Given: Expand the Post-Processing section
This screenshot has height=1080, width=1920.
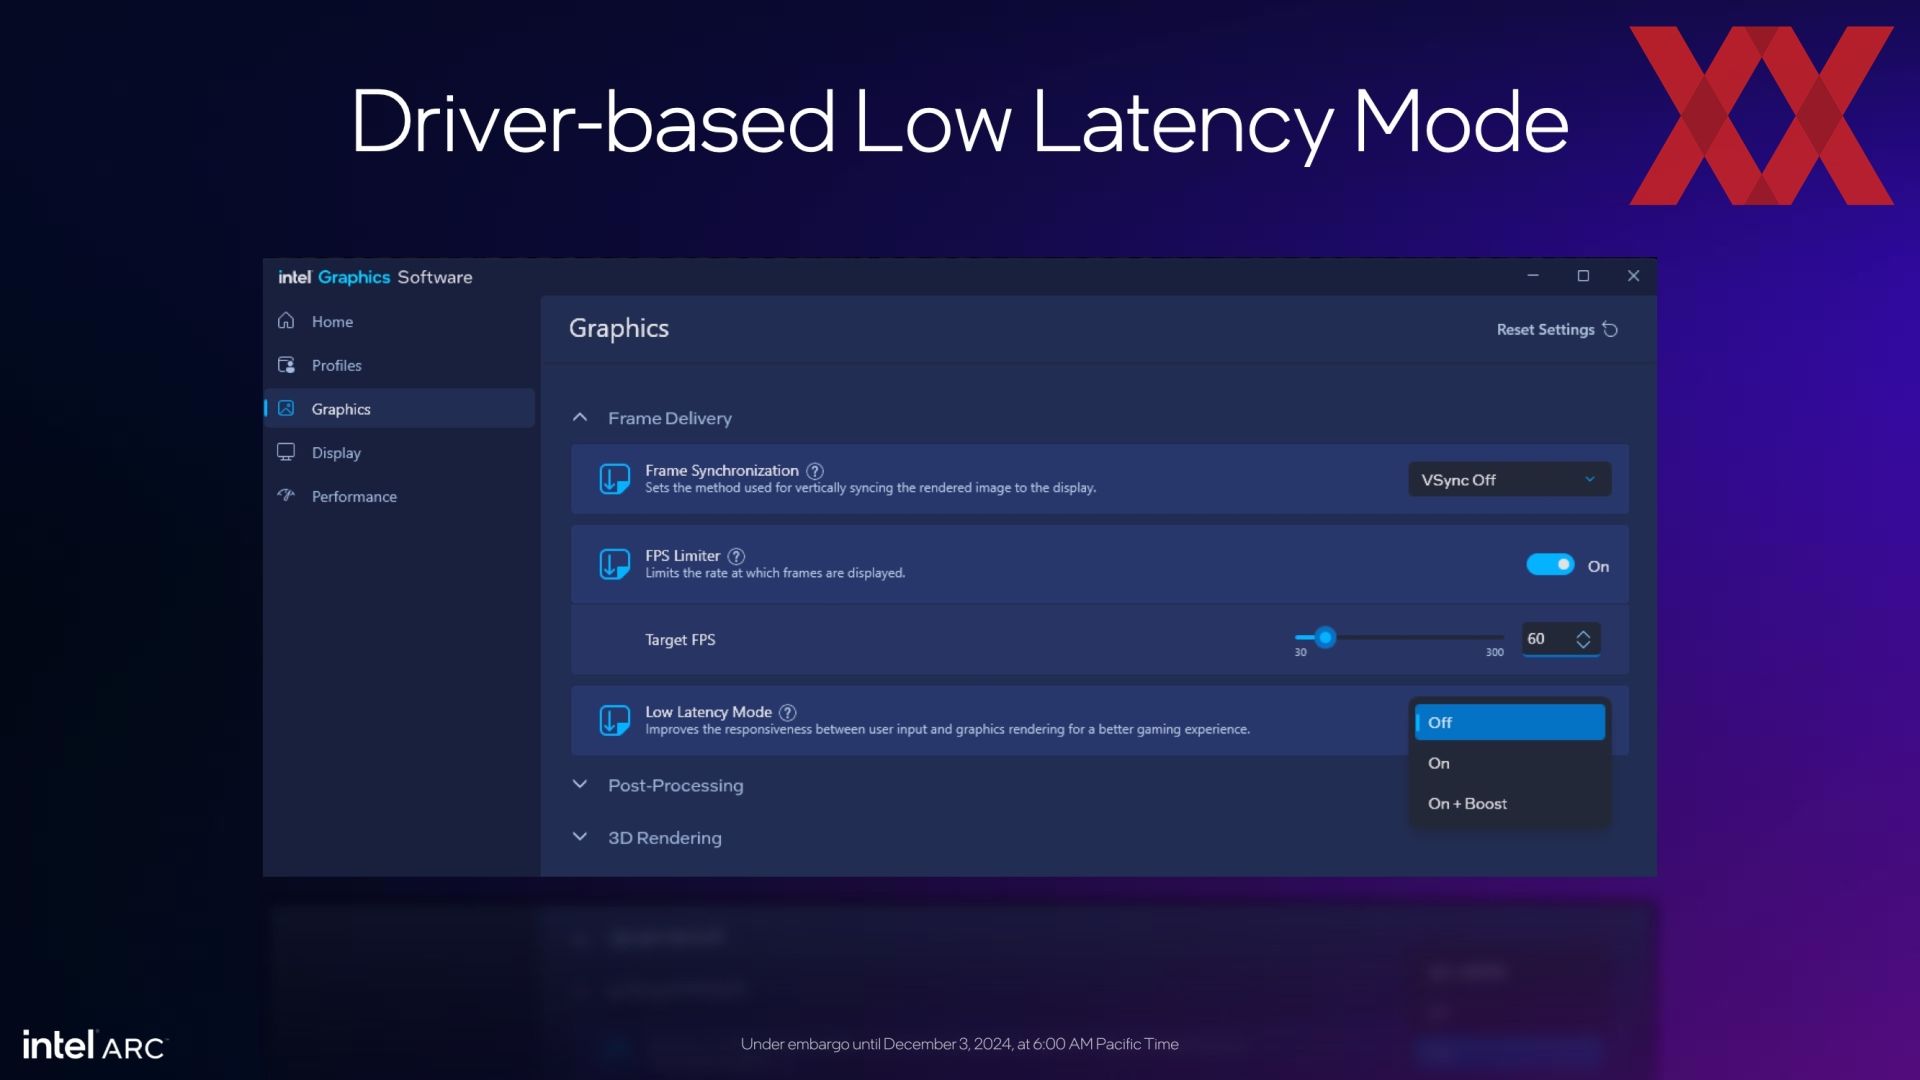Looking at the screenshot, I should pyautogui.click(x=579, y=785).
